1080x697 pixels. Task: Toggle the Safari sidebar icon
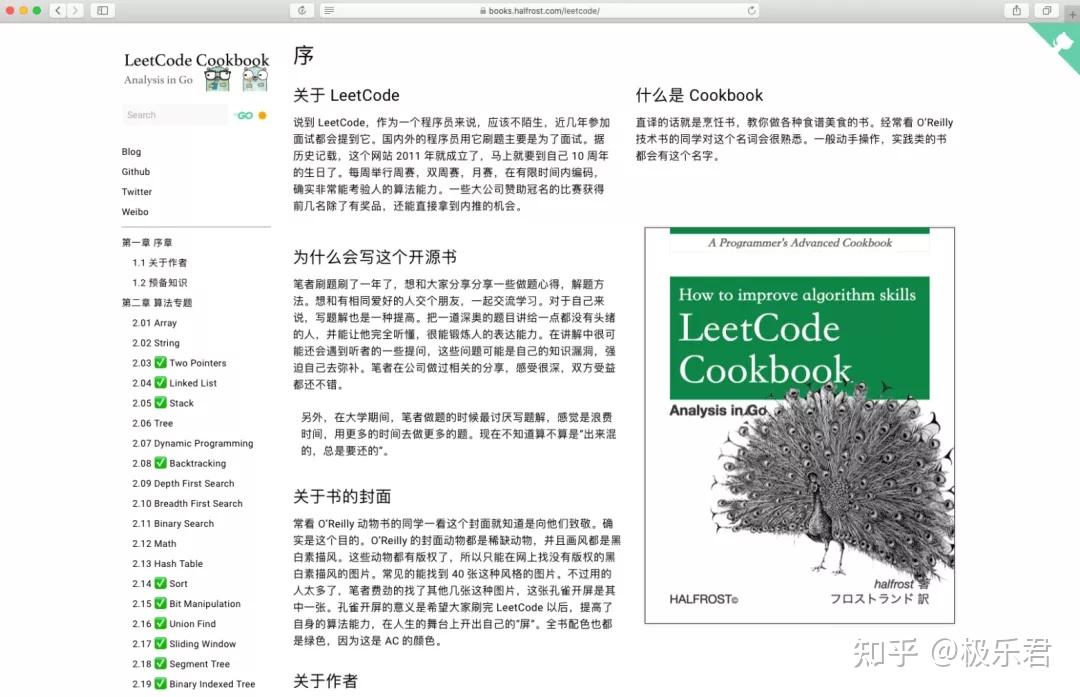[100, 10]
